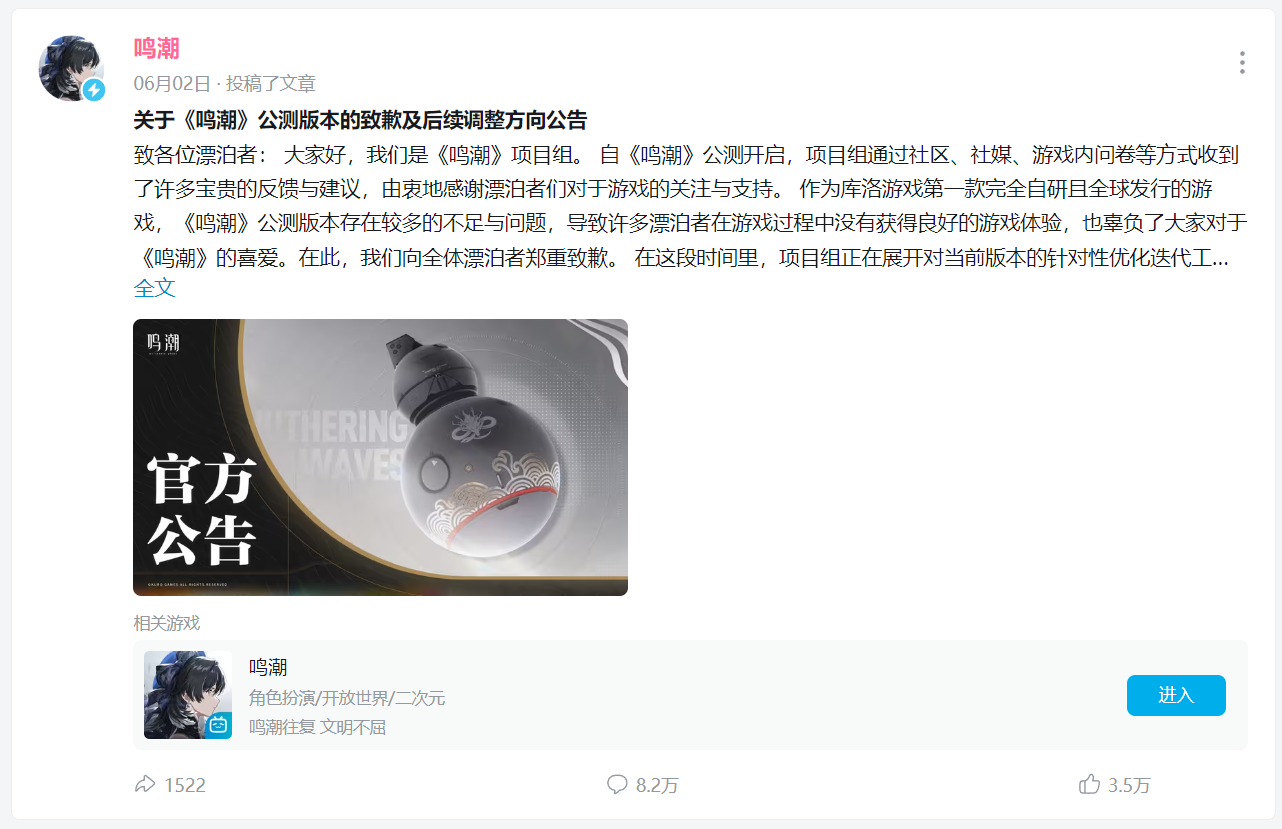Image resolution: width=1282 pixels, height=829 pixels.
Task: Click the 3.5万 like count
Action: coord(1129,785)
